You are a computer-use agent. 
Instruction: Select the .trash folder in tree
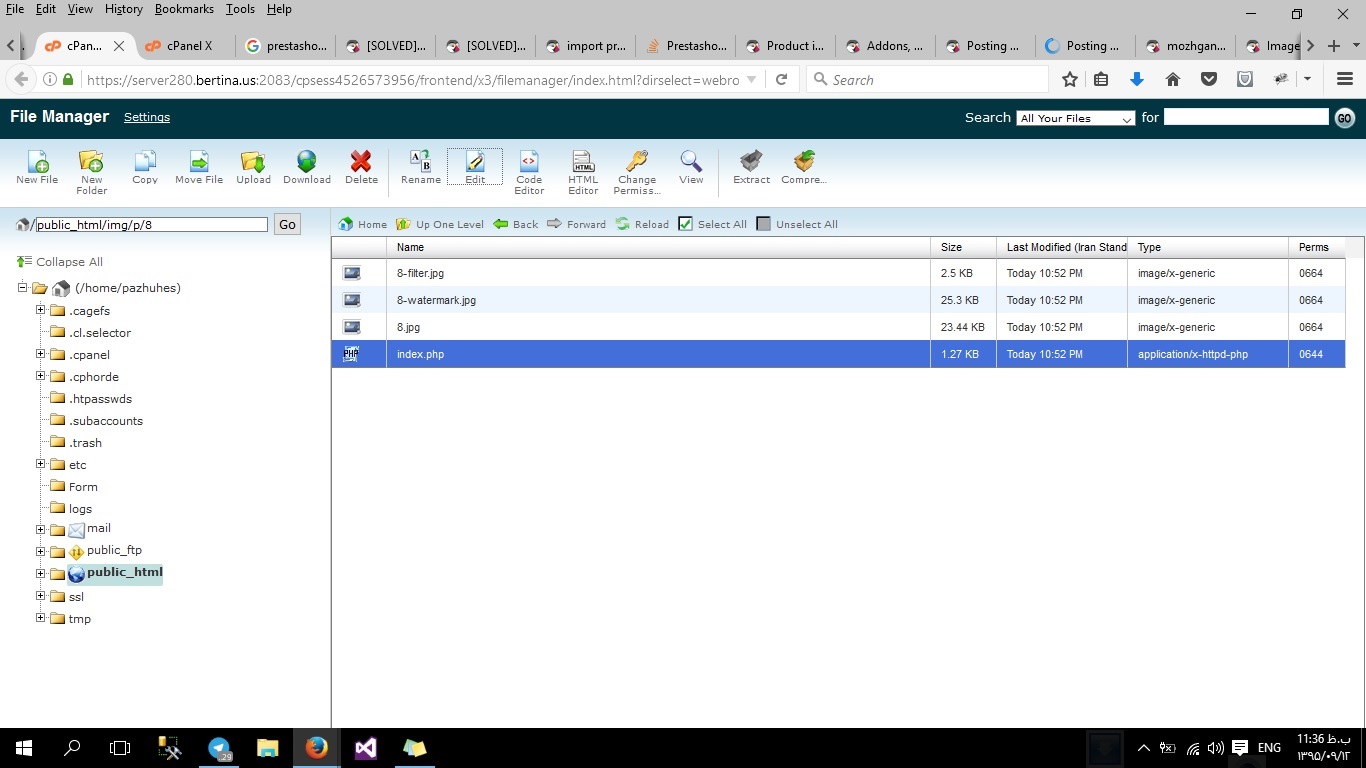[85, 443]
